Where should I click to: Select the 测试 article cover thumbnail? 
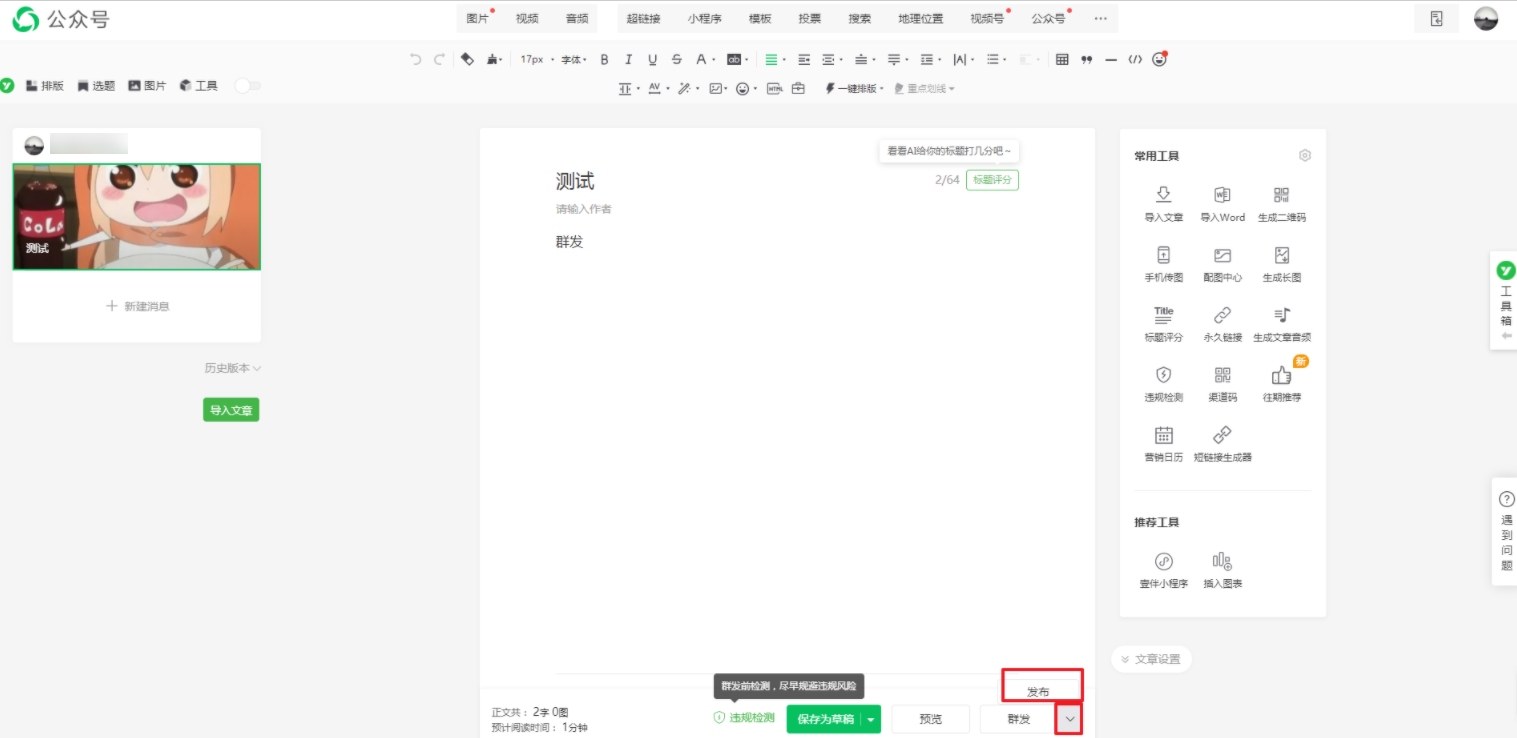136,217
